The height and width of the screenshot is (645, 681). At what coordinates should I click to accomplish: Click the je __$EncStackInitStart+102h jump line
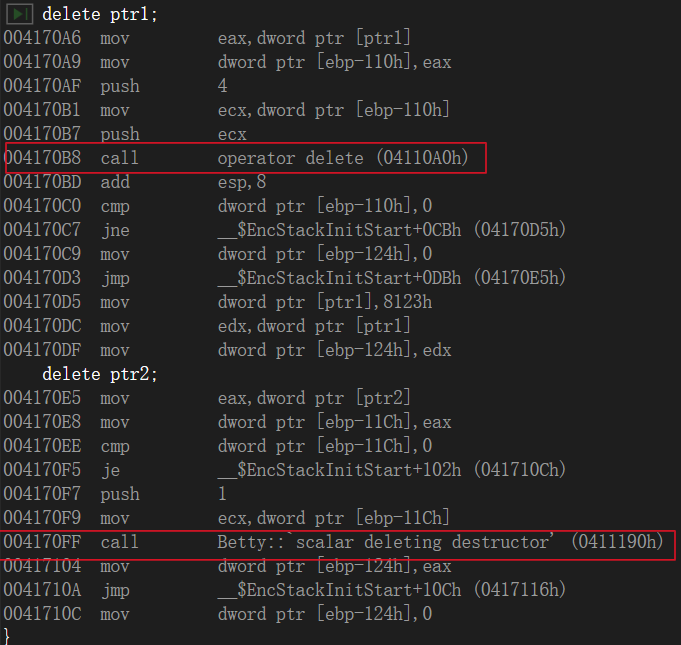coord(284,470)
